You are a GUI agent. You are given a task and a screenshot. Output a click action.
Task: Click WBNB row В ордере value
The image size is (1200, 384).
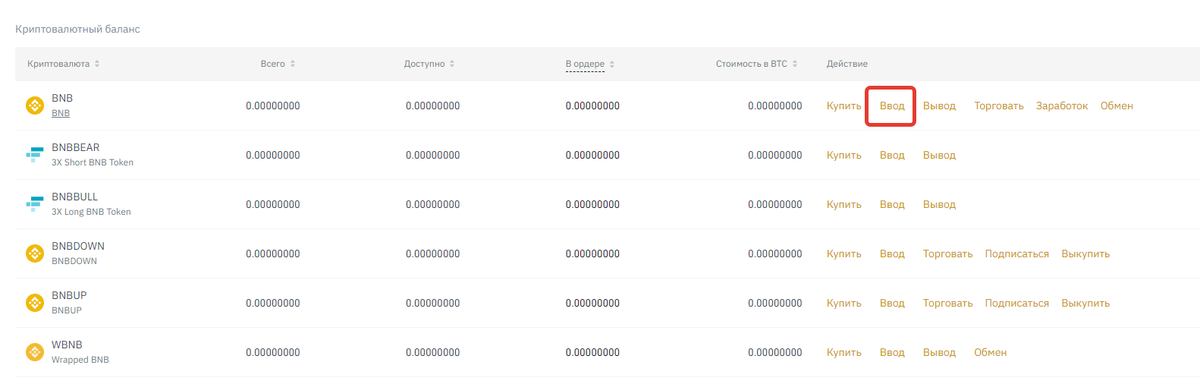(x=593, y=352)
